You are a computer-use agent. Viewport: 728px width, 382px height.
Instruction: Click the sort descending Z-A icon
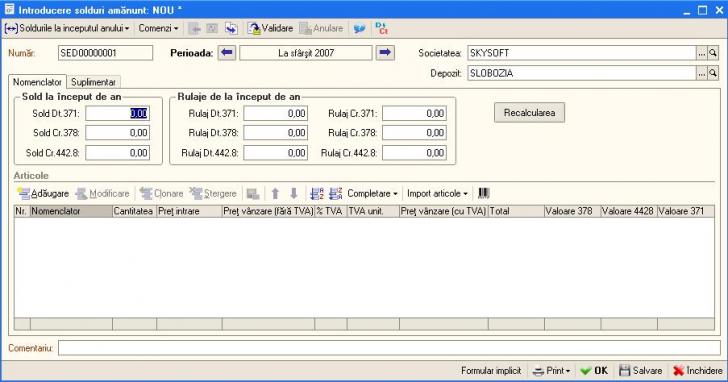[336, 194]
